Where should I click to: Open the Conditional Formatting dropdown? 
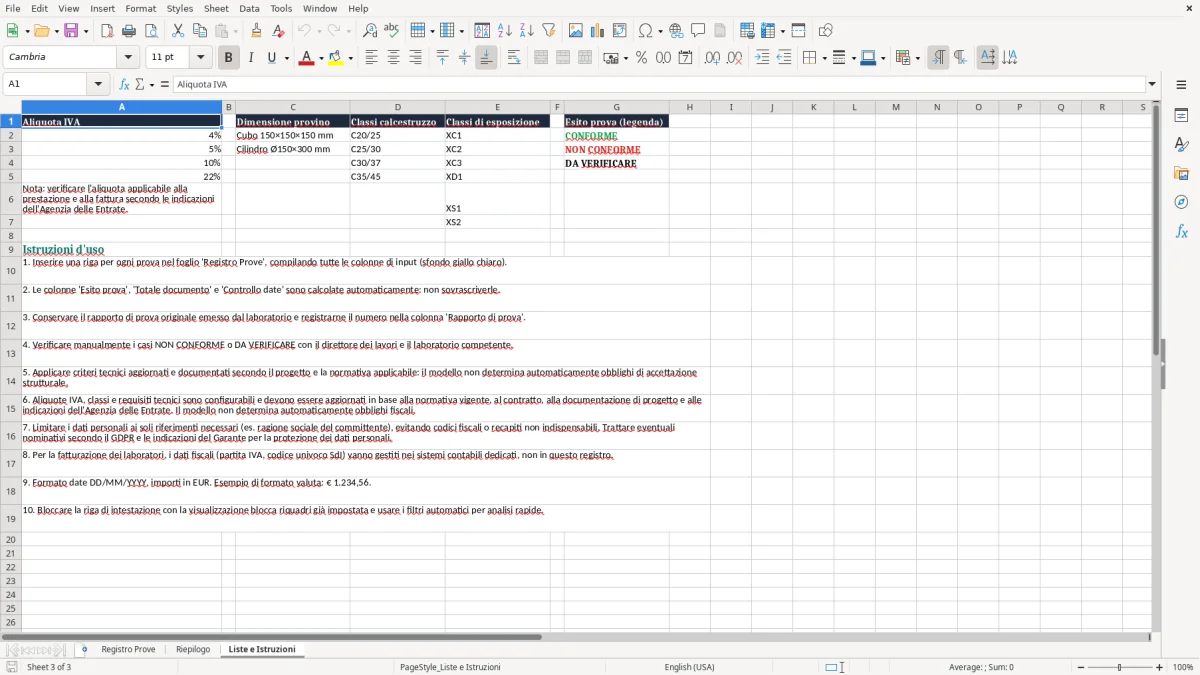[x=918, y=58]
